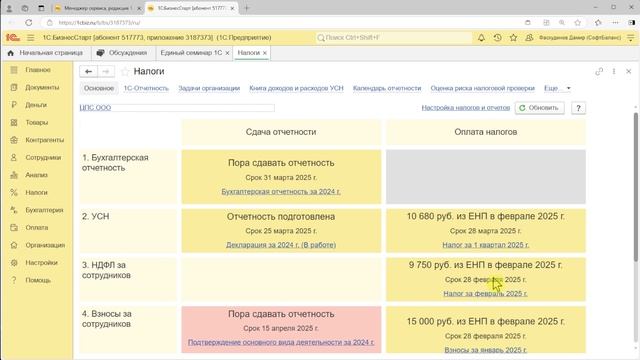The width and height of the screenshot is (640, 360).
Task: Open Анализ section in sidebar
Action: pos(36,175)
